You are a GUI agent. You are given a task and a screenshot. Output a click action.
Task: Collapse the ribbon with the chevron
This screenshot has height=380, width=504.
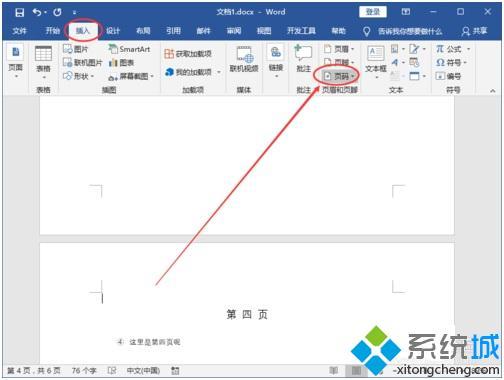493,90
